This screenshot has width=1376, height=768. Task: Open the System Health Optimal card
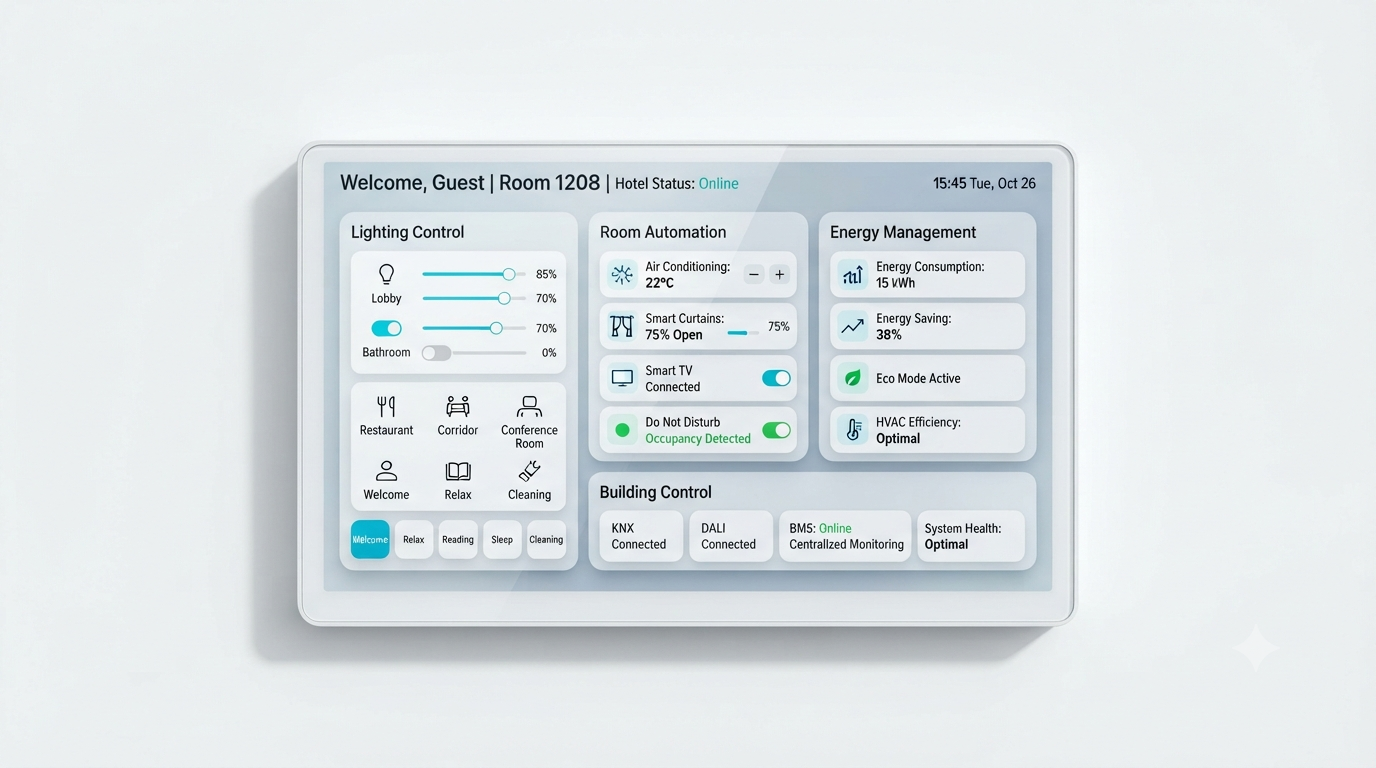[971, 536]
